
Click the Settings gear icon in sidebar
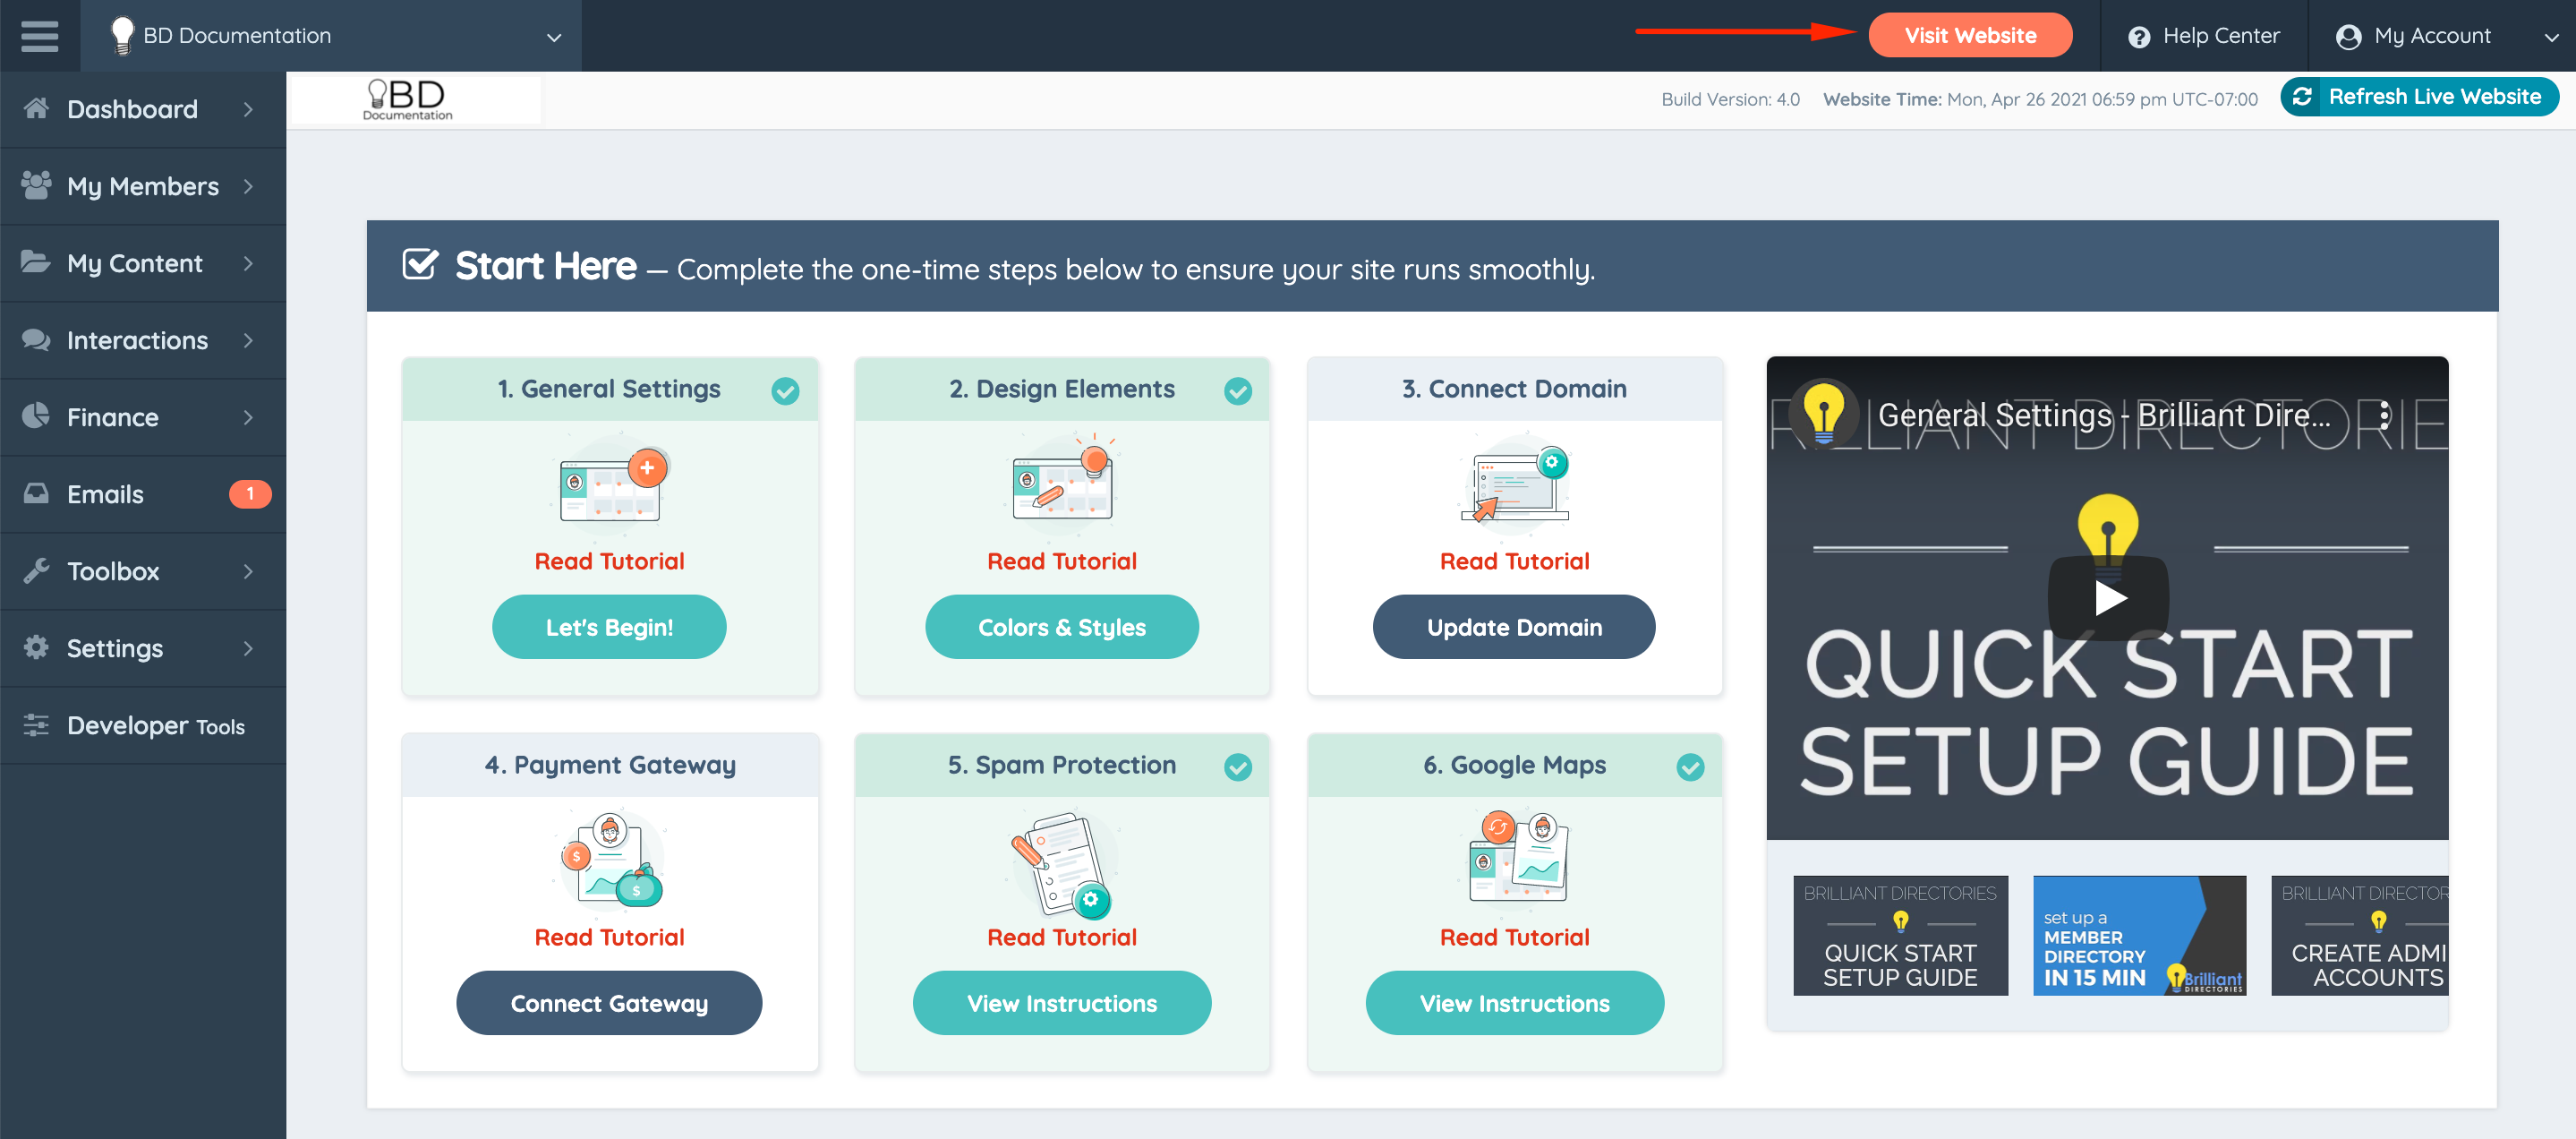click(36, 647)
